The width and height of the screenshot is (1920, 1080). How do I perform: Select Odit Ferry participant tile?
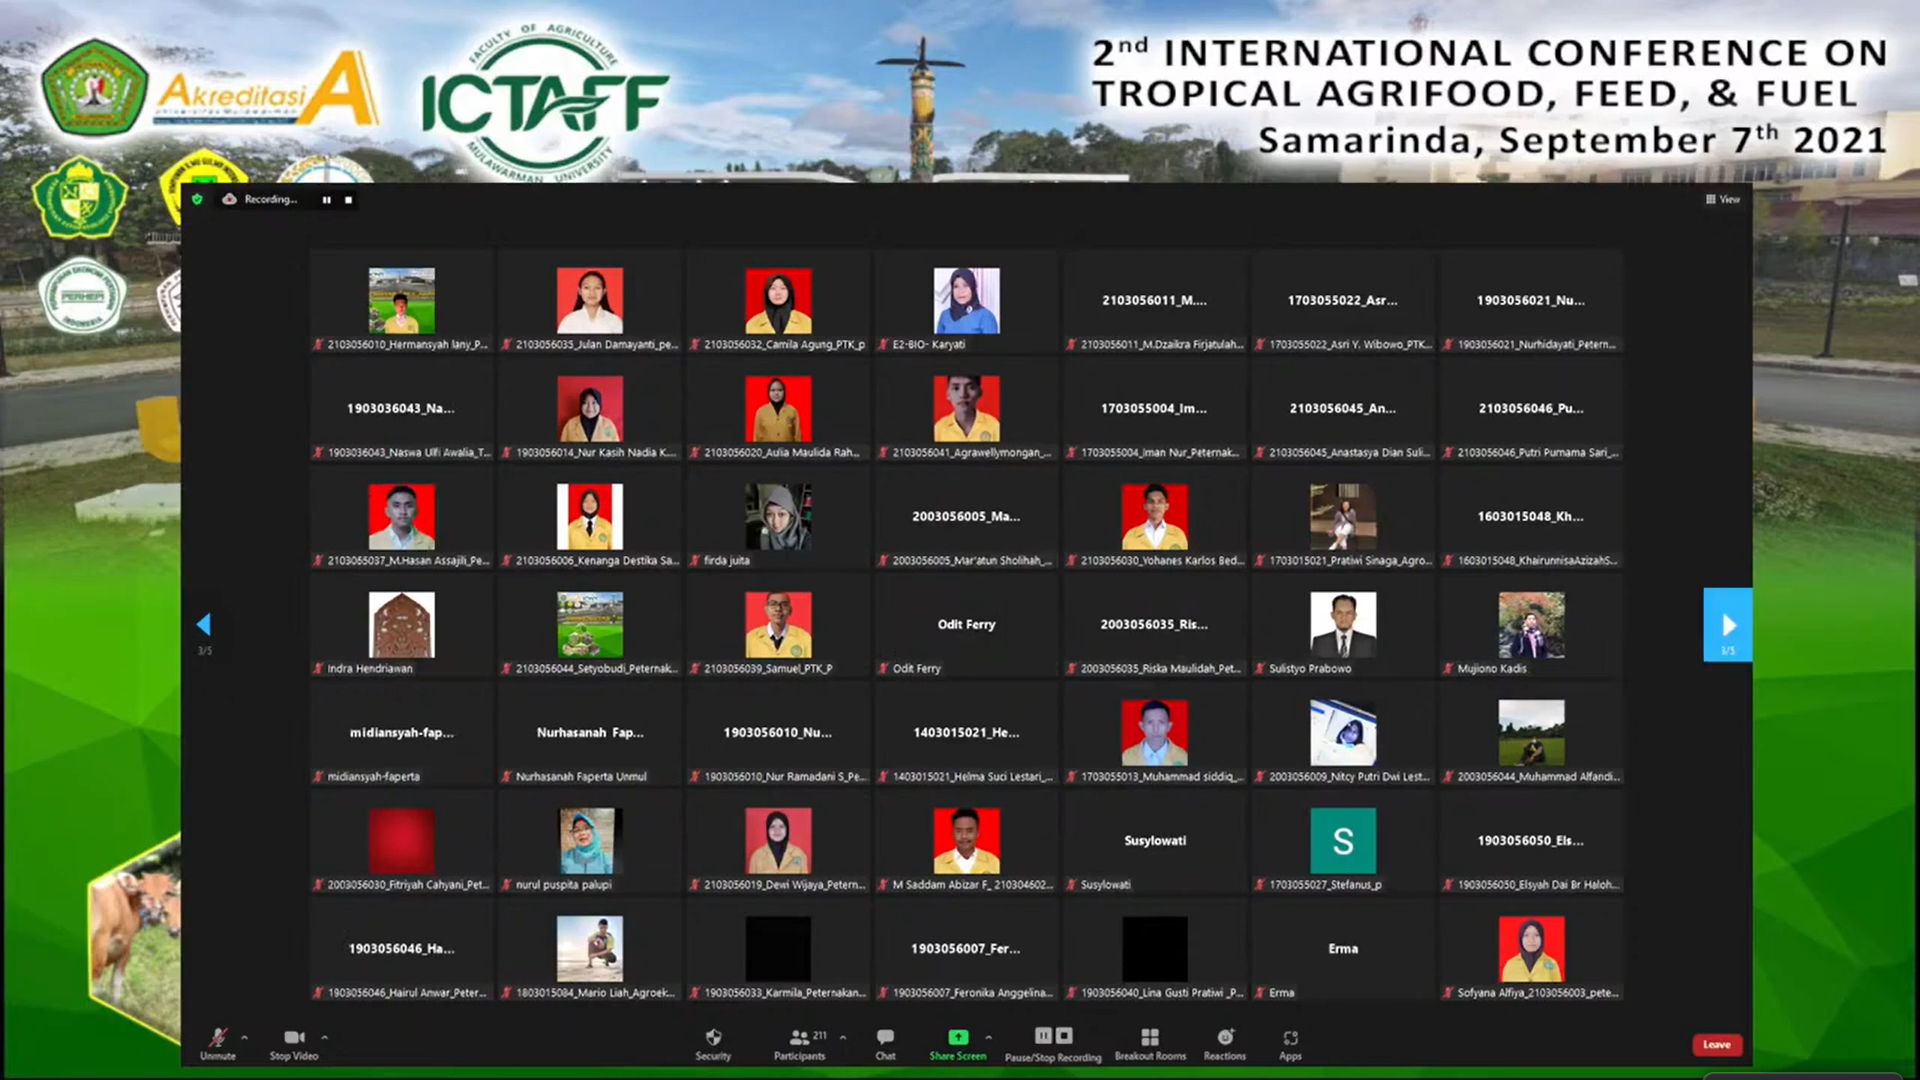(x=966, y=625)
